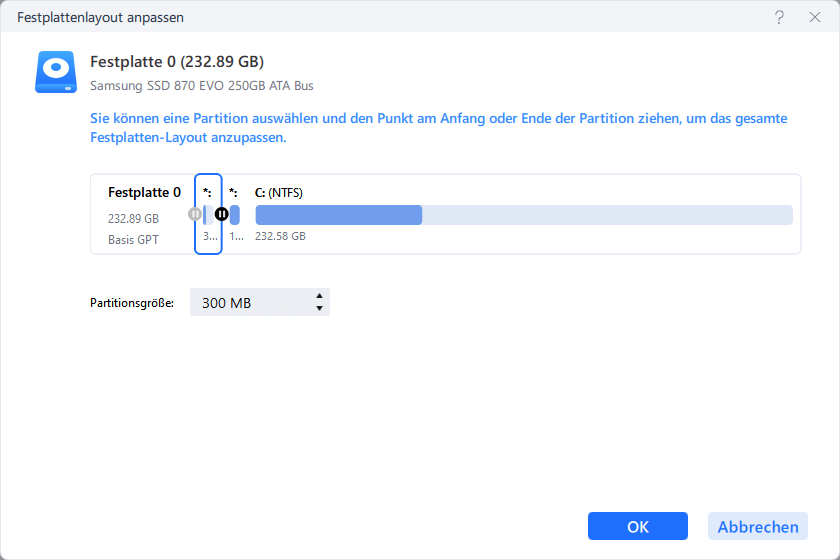Viewport: 840px width, 560px height.
Task: Click the C: (NTFS) partition label
Action: (x=279, y=192)
